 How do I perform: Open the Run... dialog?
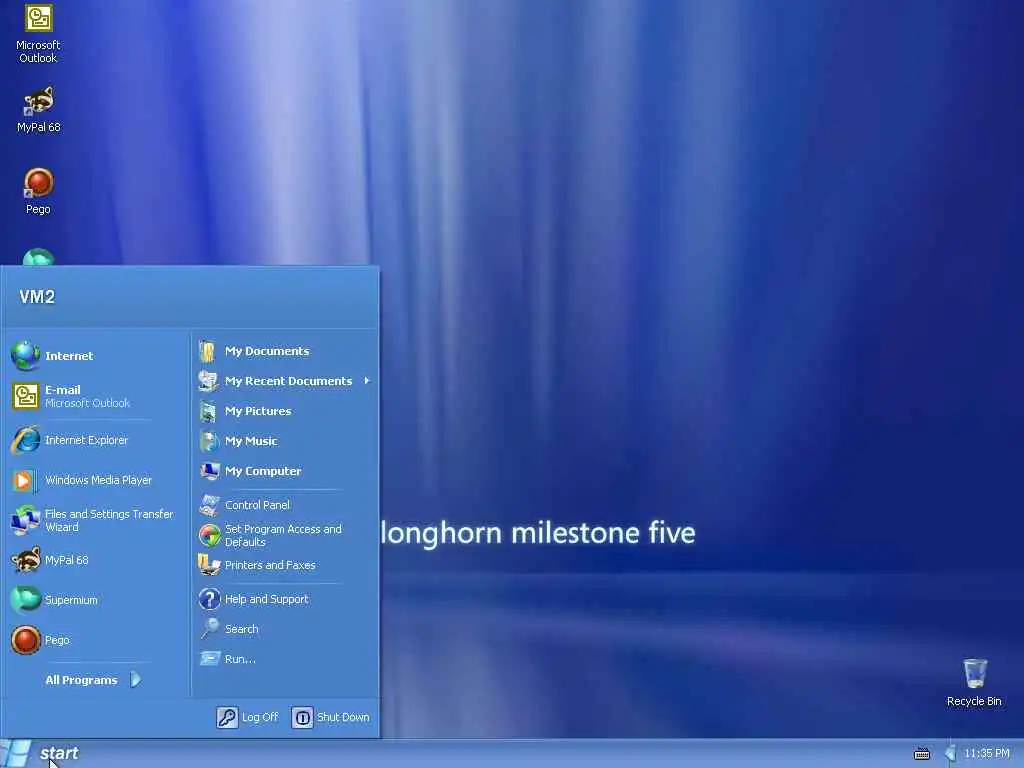point(285,659)
